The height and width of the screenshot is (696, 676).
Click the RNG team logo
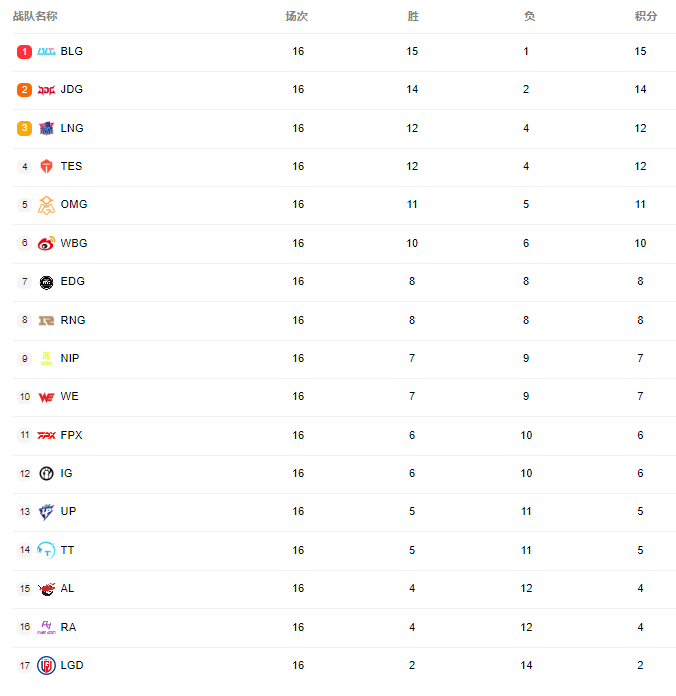[46, 320]
